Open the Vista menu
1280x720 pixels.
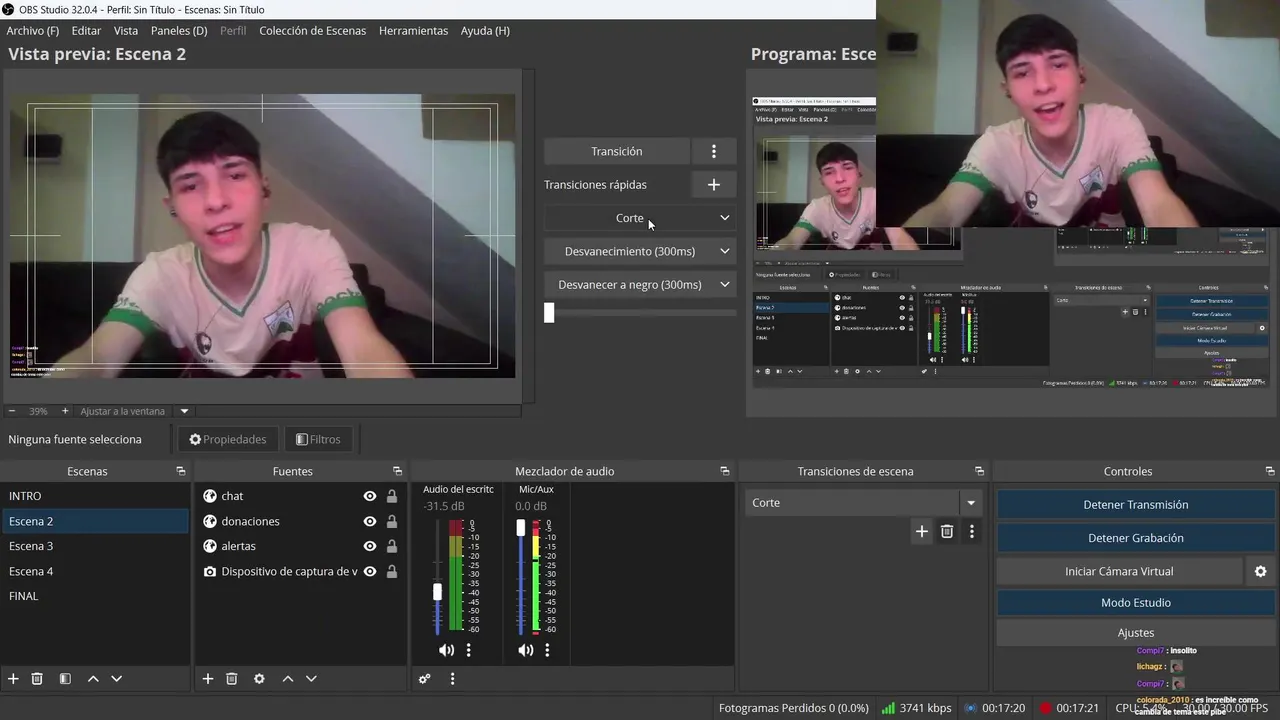[126, 31]
